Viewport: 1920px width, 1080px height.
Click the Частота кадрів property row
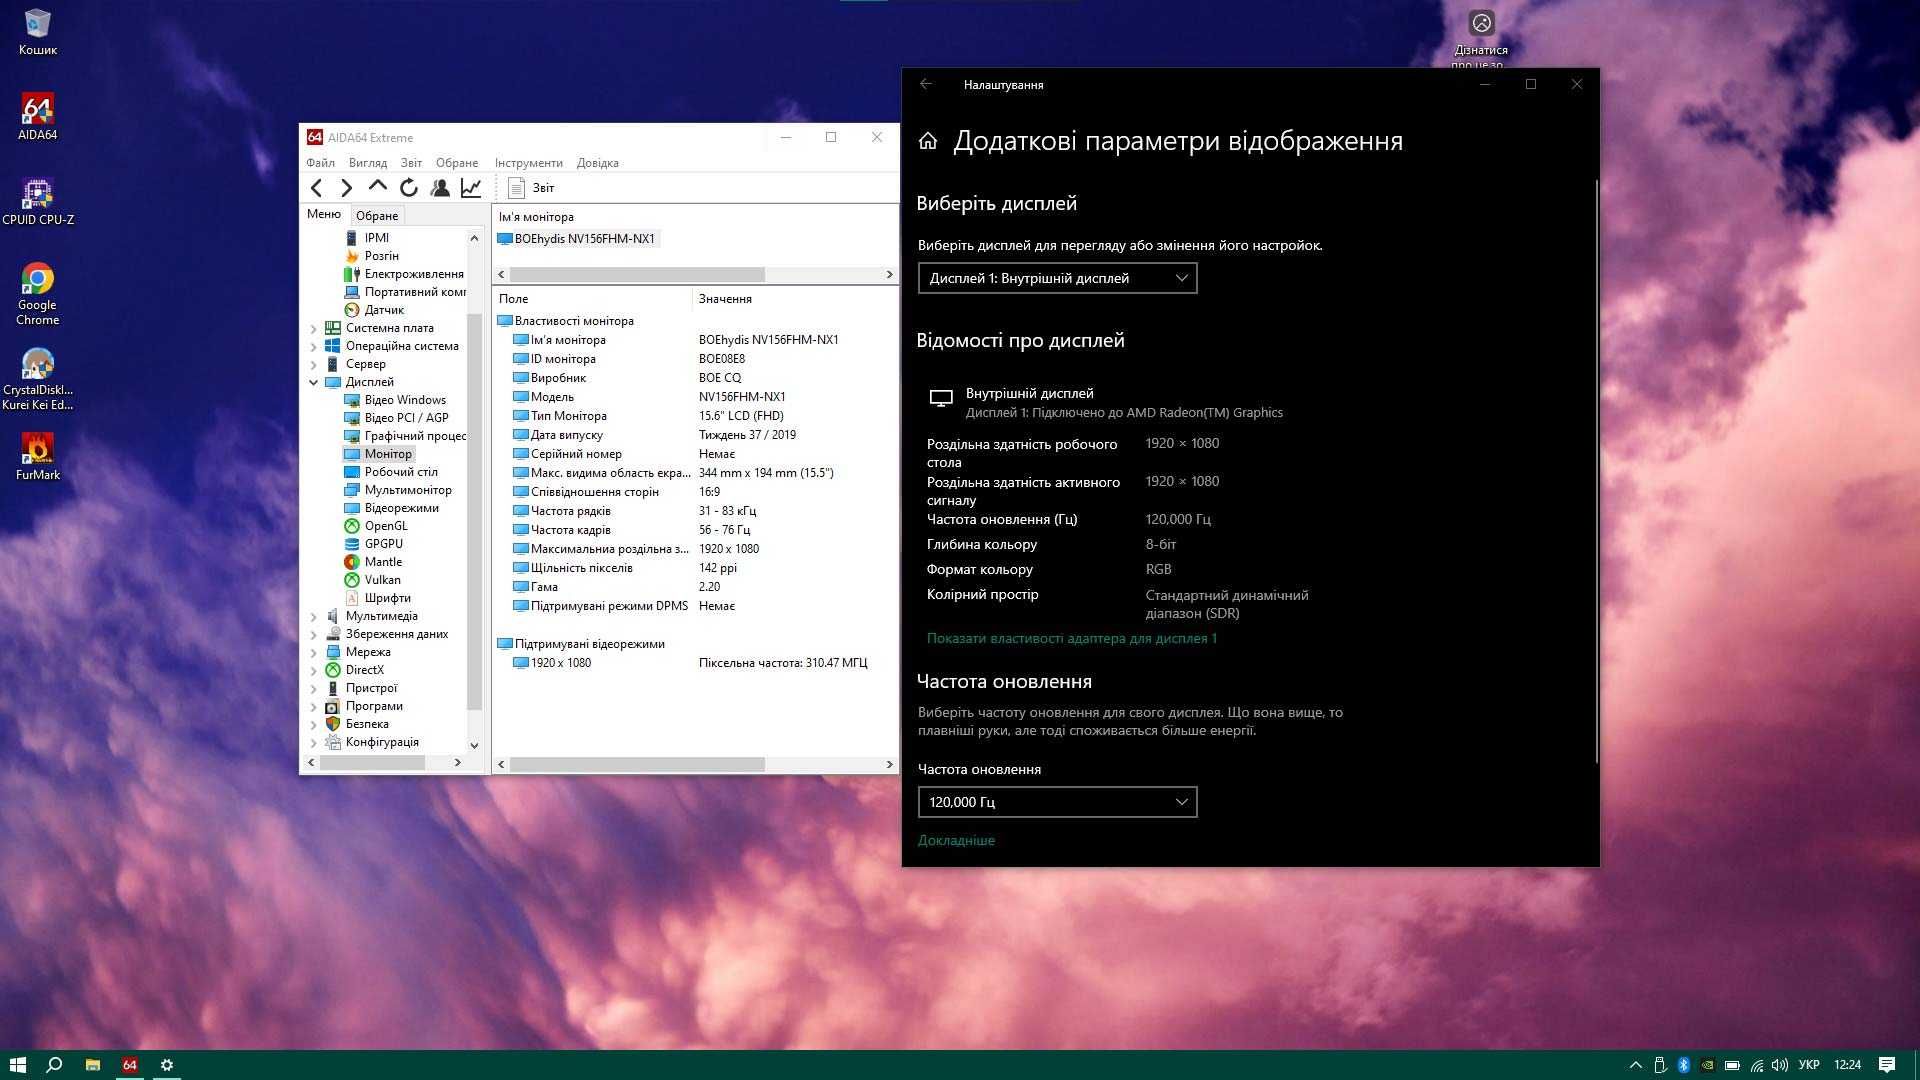click(x=631, y=530)
